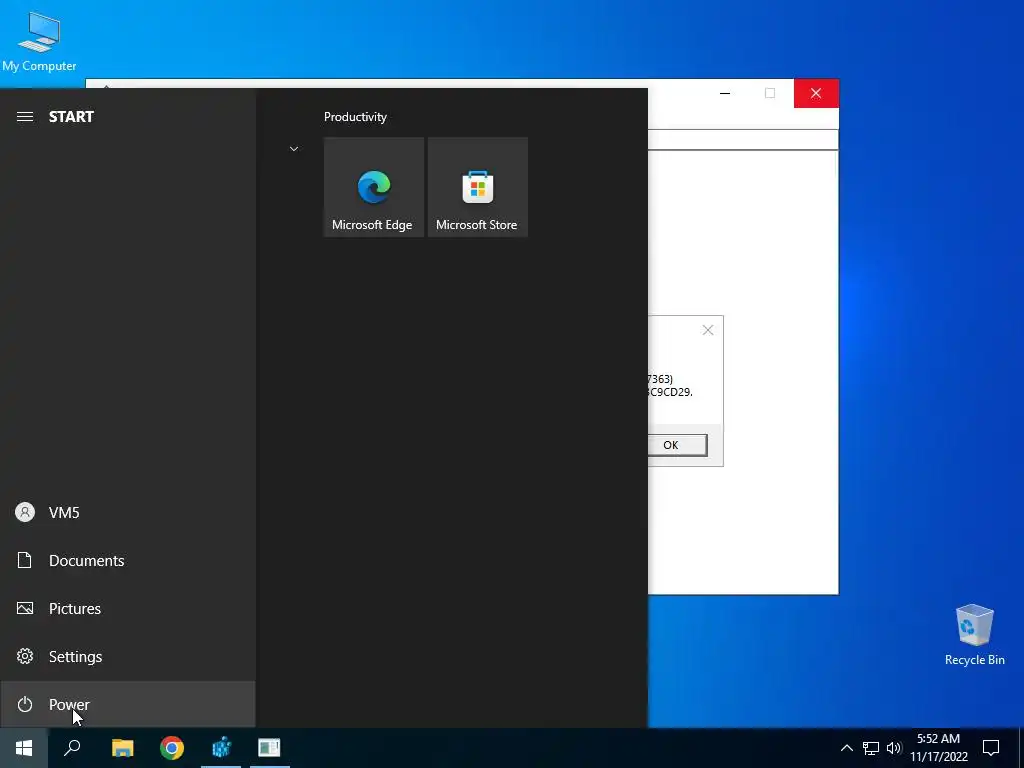This screenshot has height=768, width=1024.
Task: Click OK in the background dialog
Action: pos(677,445)
